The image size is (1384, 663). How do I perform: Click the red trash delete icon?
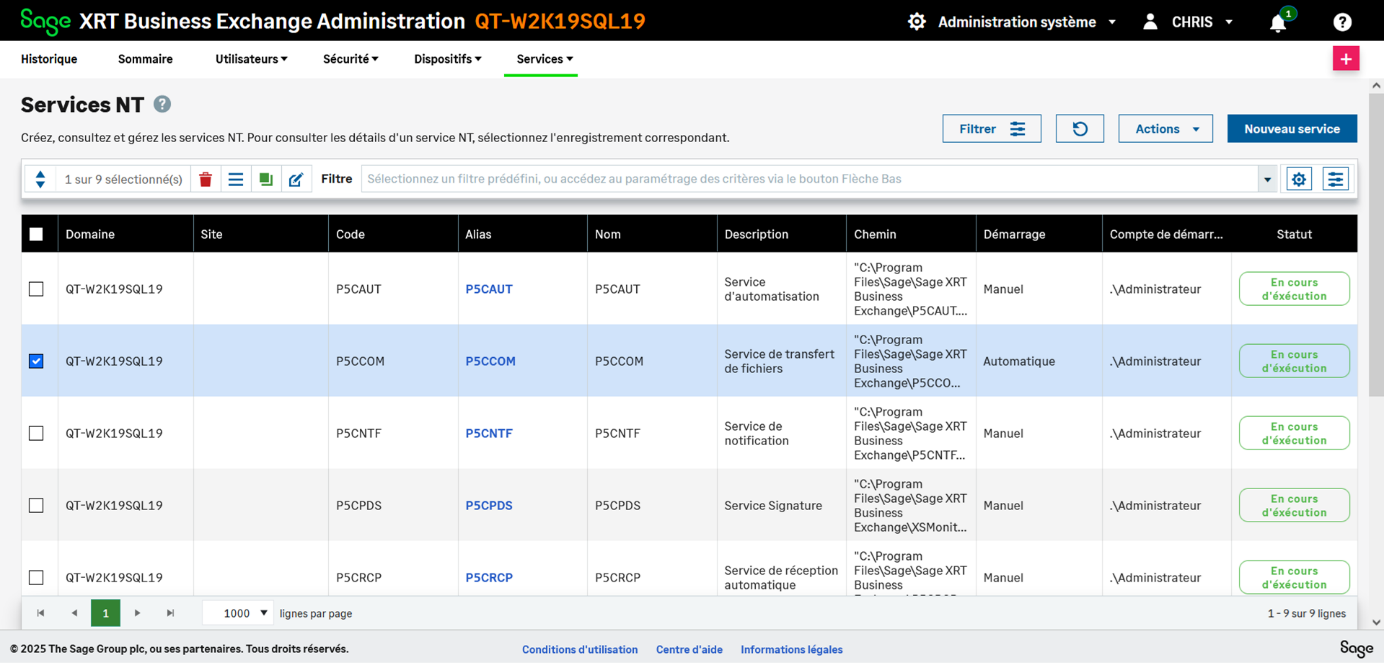click(x=206, y=180)
